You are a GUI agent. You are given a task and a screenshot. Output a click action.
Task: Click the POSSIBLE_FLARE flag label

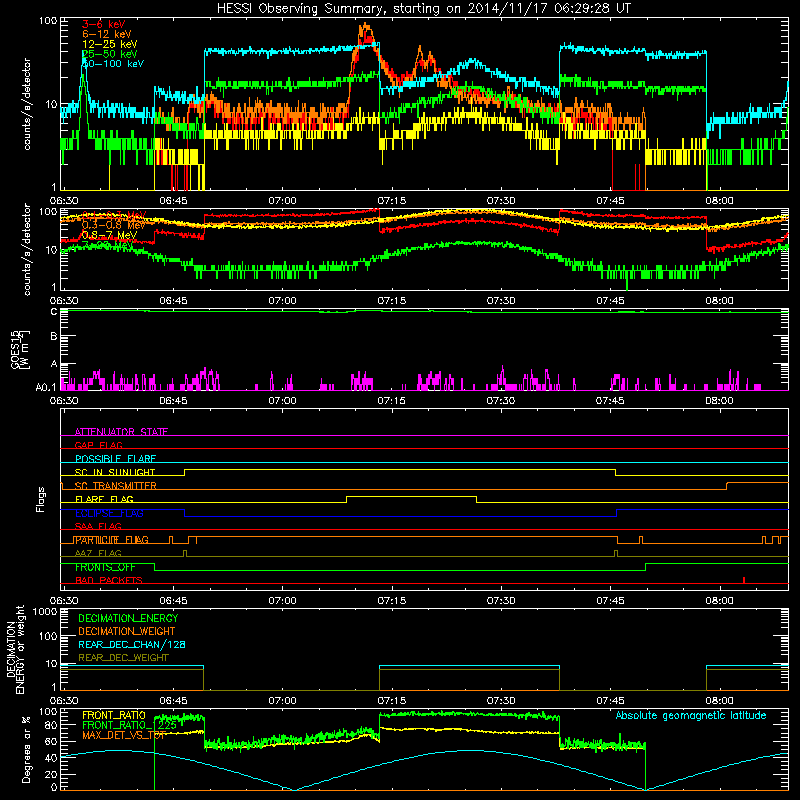(115, 459)
